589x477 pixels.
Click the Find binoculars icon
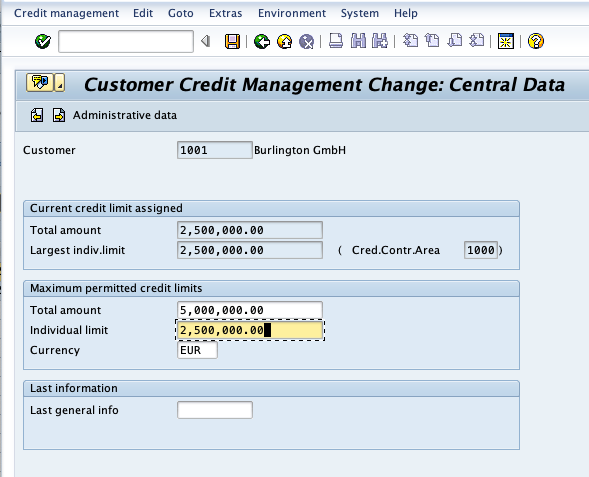coord(358,41)
